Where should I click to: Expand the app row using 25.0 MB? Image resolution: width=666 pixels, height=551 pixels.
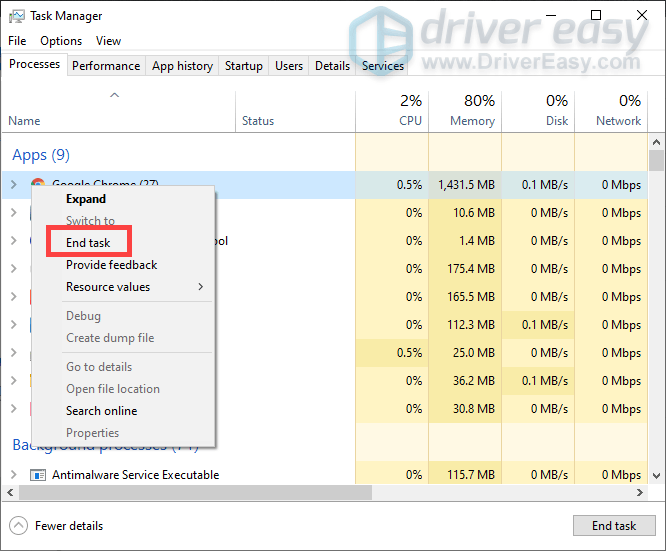14,353
